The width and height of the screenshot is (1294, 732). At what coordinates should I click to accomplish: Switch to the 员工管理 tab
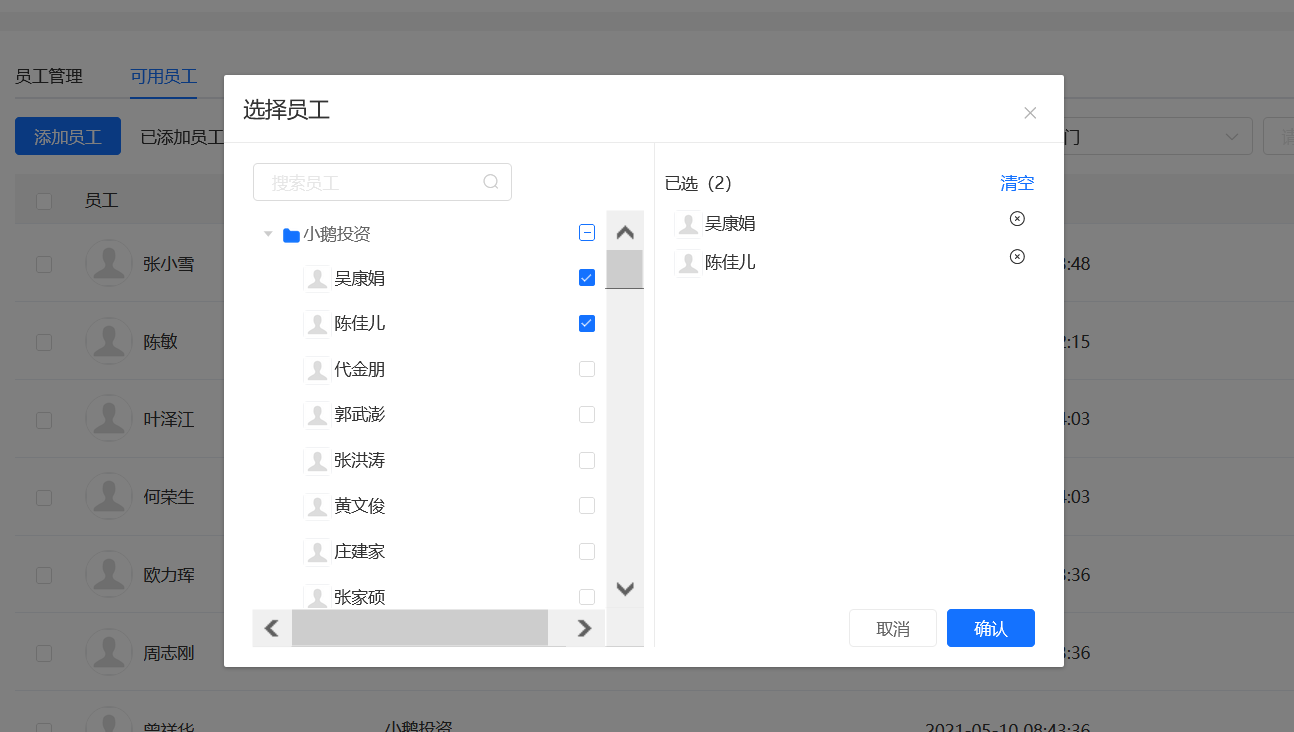coord(49,76)
